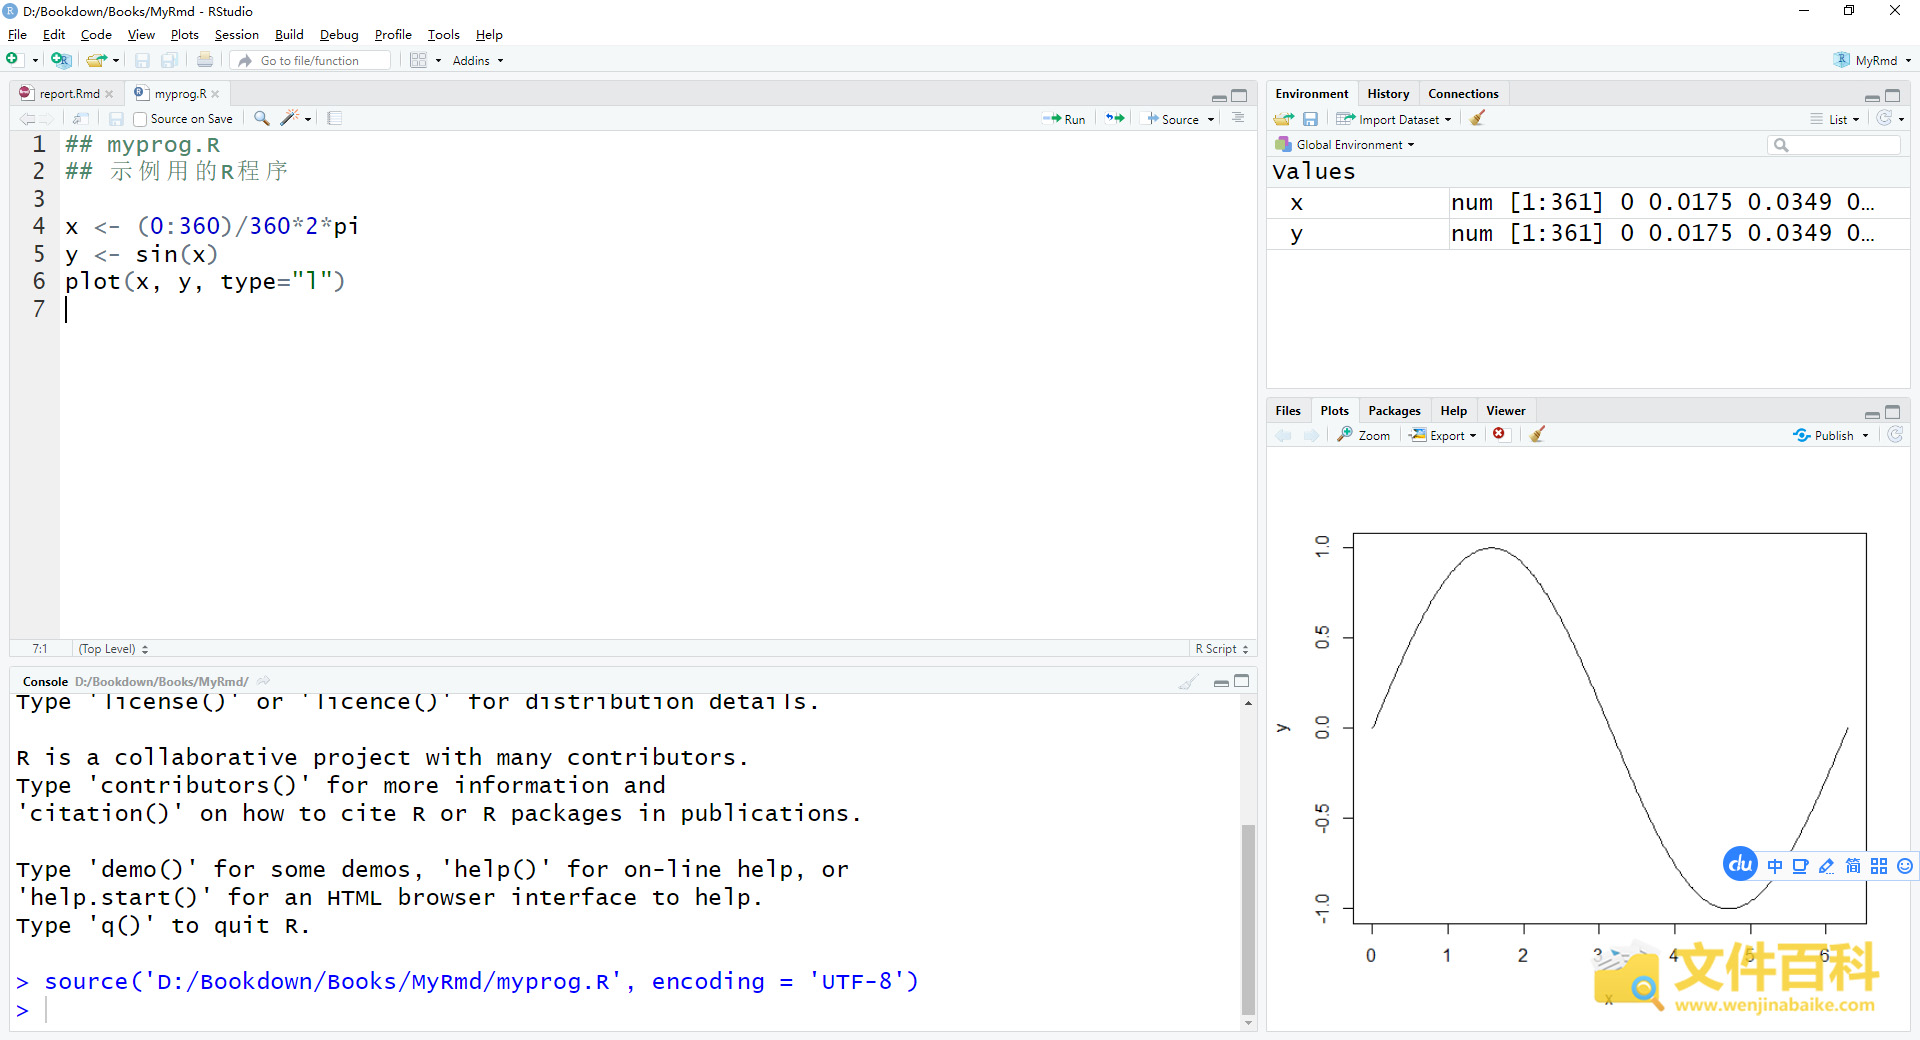Open the File menu

17,34
